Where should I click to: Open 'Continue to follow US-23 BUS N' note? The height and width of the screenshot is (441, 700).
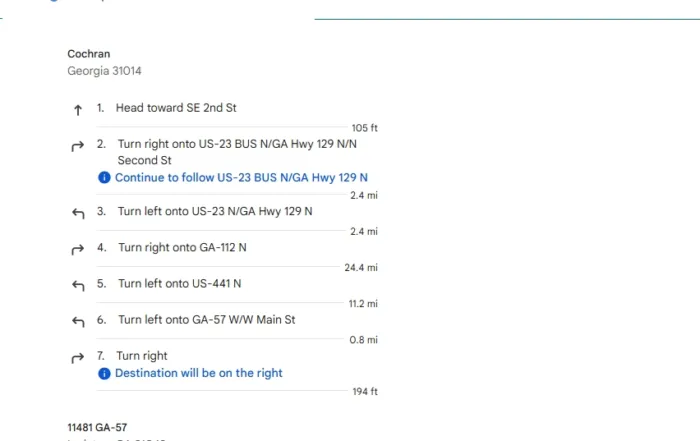tap(241, 178)
